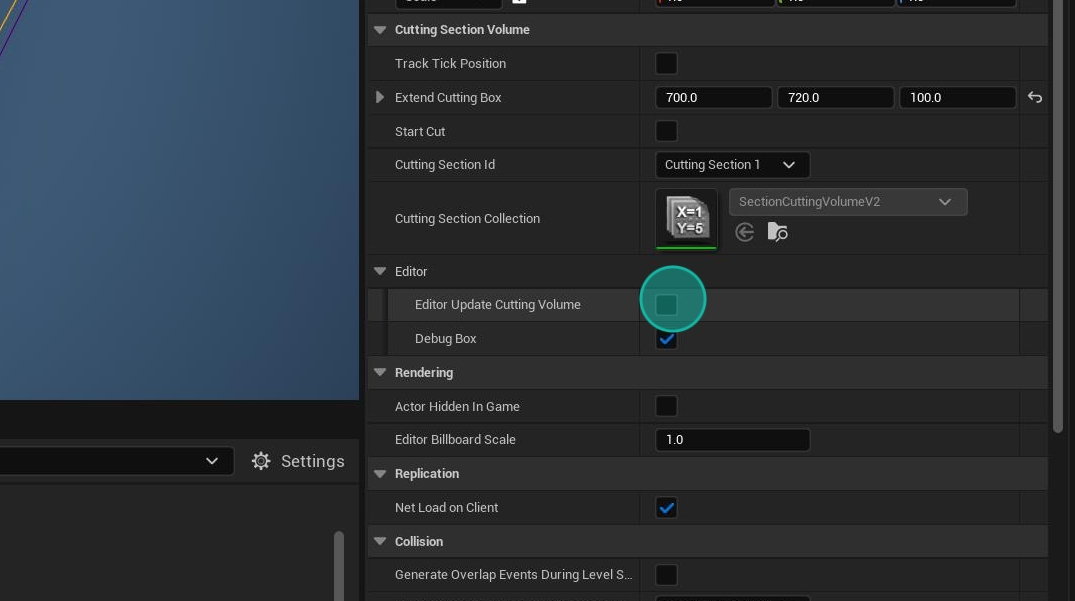The height and width of the screenshot is (601, 1075).
Task: Select the Cutting Section Id label
Action: (445, 164)
